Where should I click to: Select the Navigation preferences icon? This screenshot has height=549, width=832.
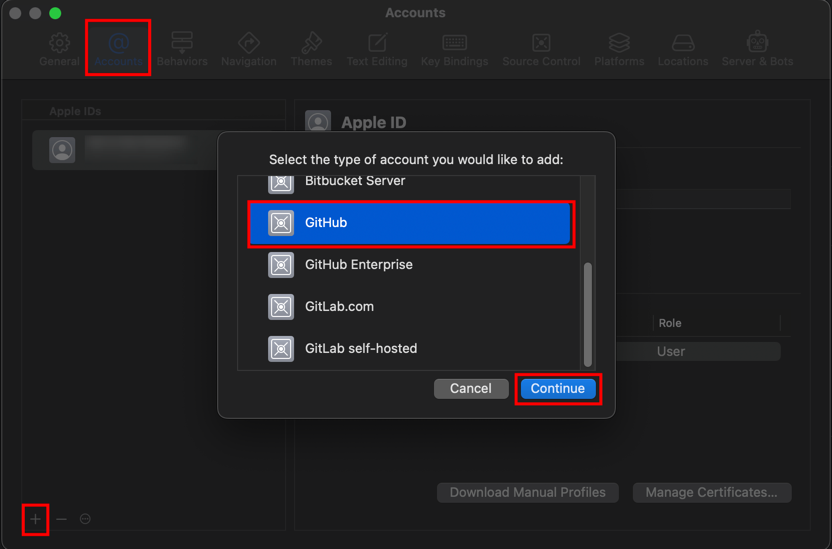point(248,48)
